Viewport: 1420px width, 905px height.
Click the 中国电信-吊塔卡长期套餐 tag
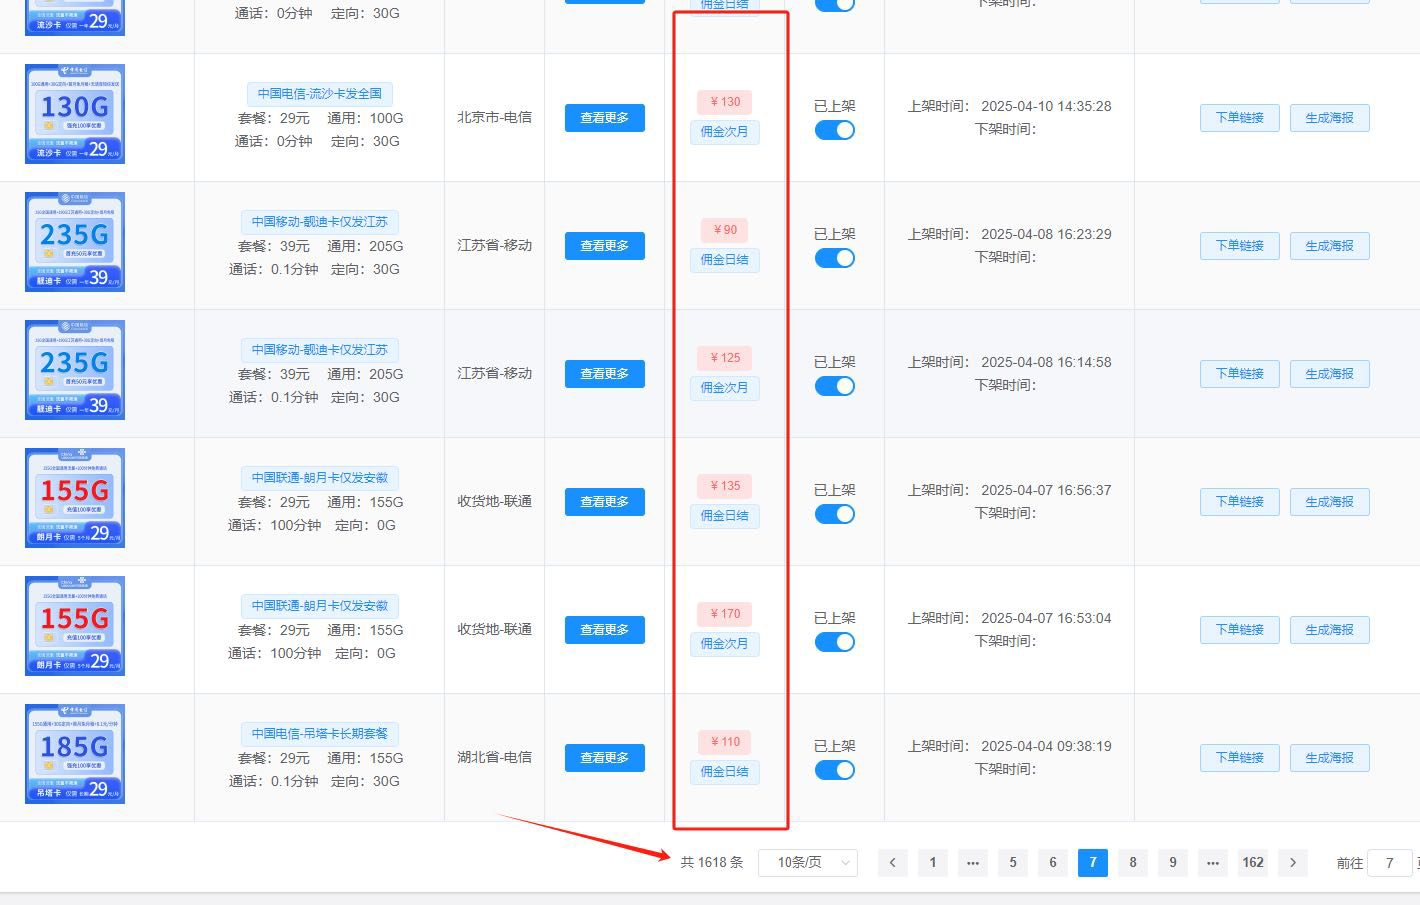coord(320,734)
